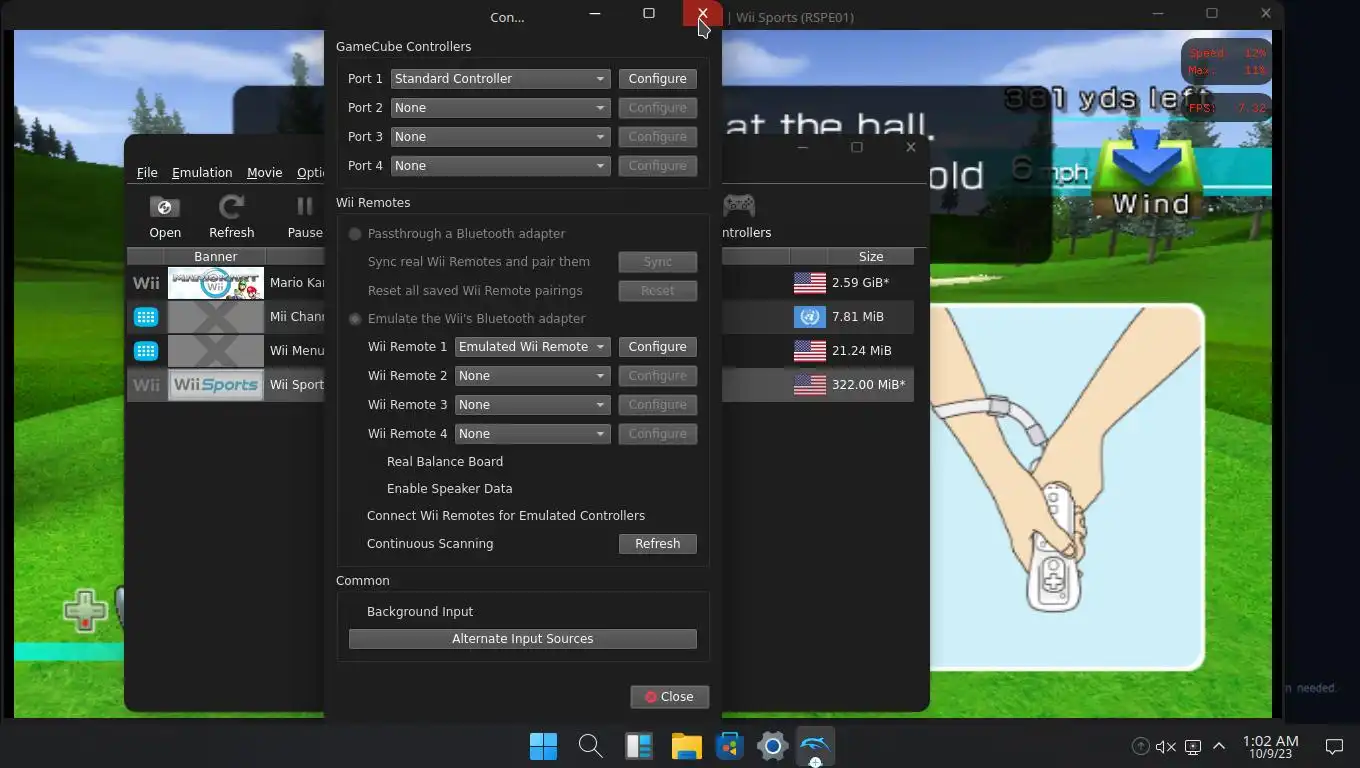Click the Banner column header
This screenshot has height=768, width=1360.
(215, 257)
